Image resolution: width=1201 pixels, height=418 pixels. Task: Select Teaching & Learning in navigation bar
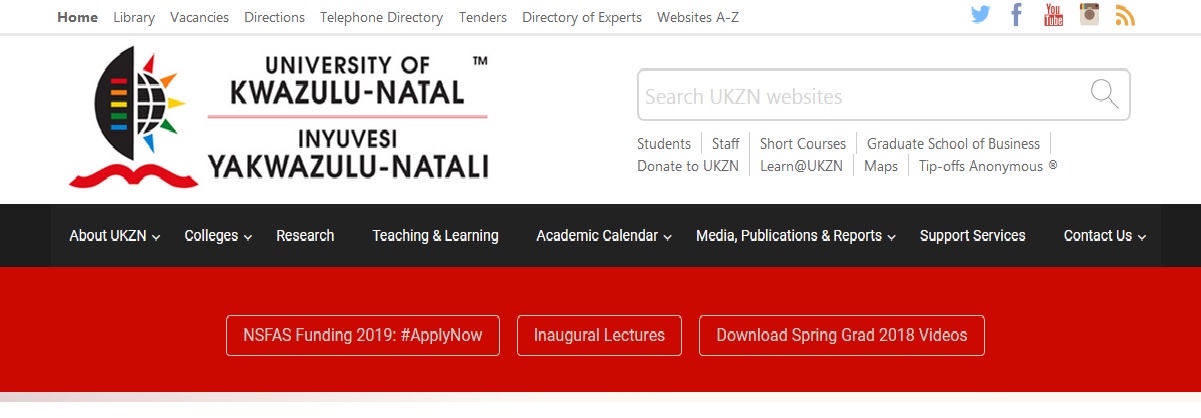tap(435, 236)
